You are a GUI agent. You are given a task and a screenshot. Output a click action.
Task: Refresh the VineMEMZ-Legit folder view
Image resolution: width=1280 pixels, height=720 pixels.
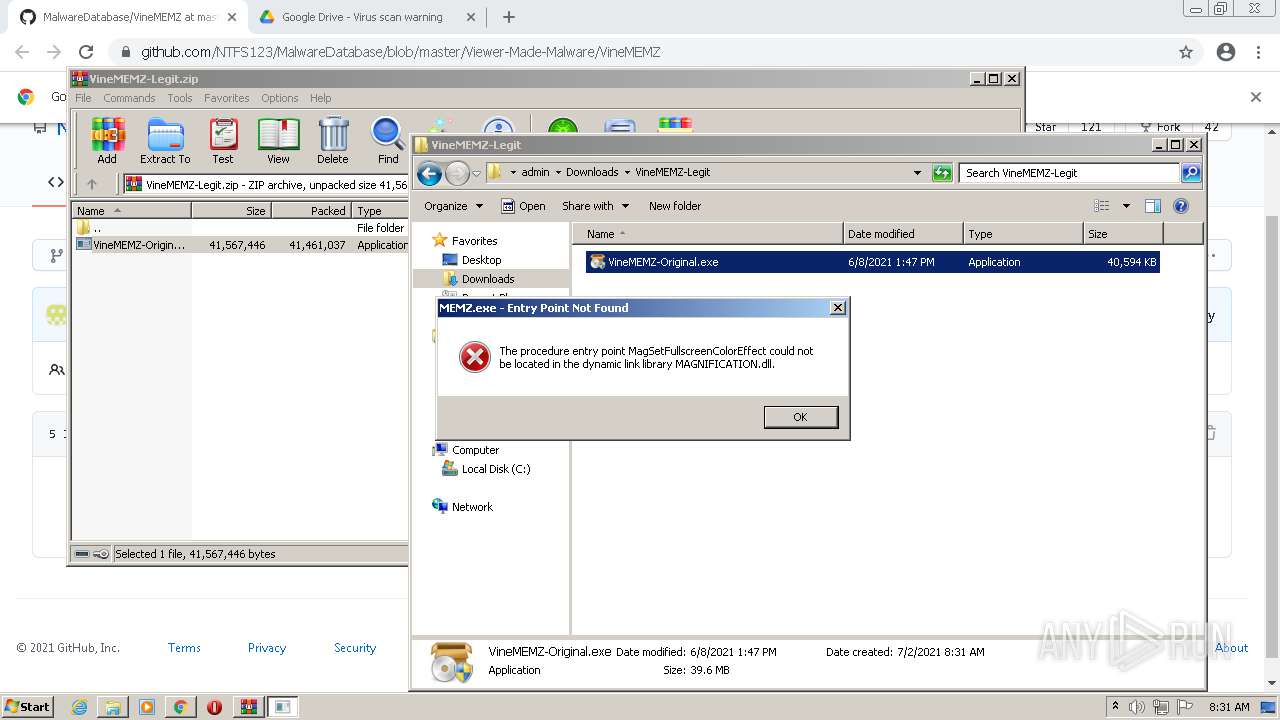click(x=942, y=173)
